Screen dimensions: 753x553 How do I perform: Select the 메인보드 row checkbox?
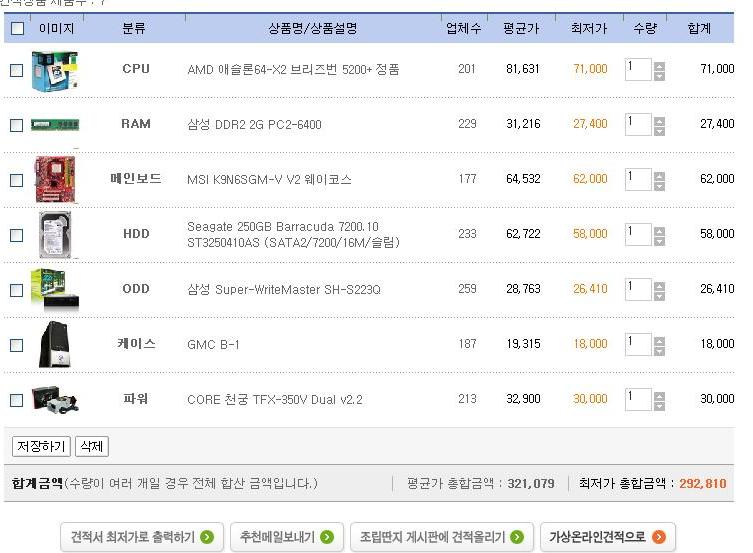(x=16, y=180)
